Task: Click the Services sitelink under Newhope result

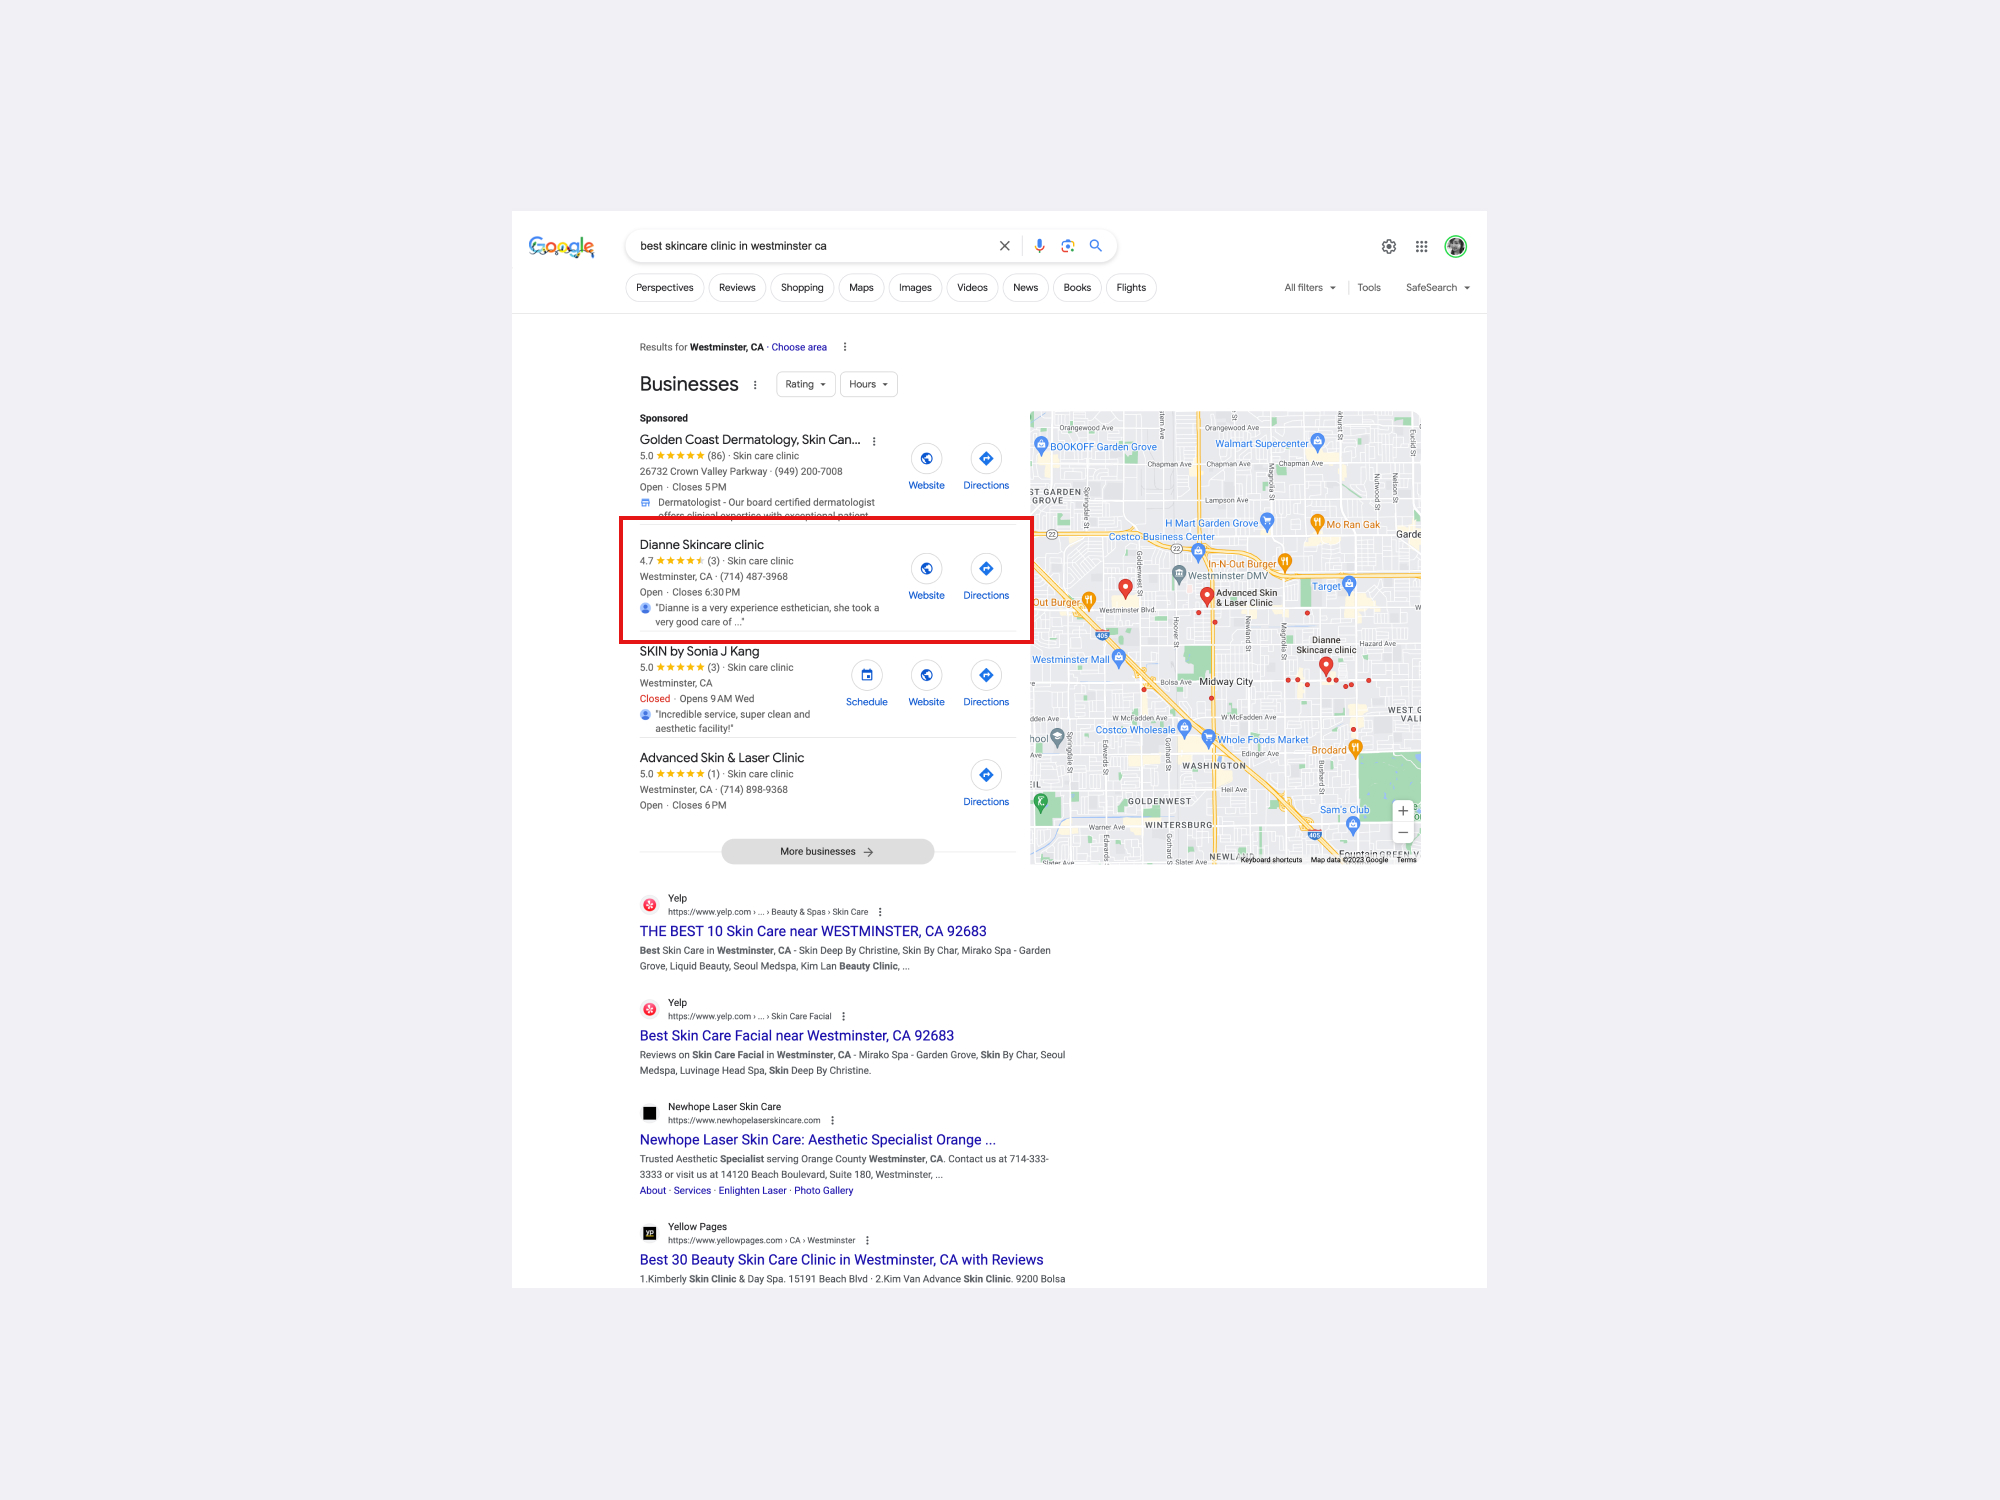Action: click(692, 1191)
